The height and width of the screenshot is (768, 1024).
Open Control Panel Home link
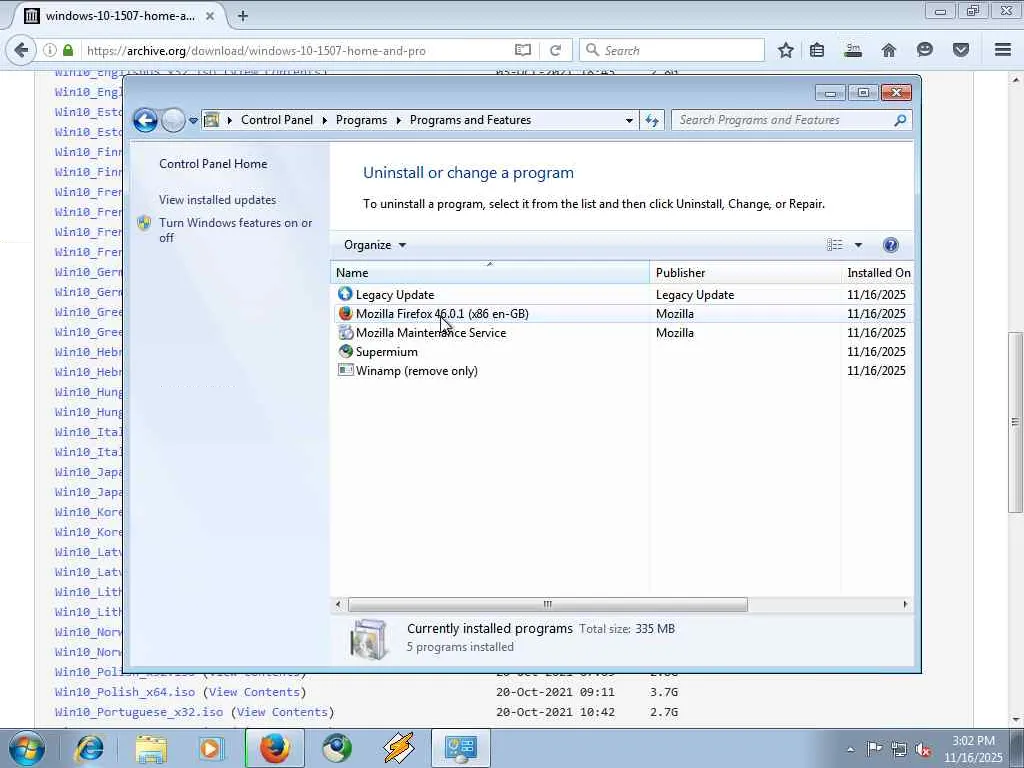[x=213, y=164]
